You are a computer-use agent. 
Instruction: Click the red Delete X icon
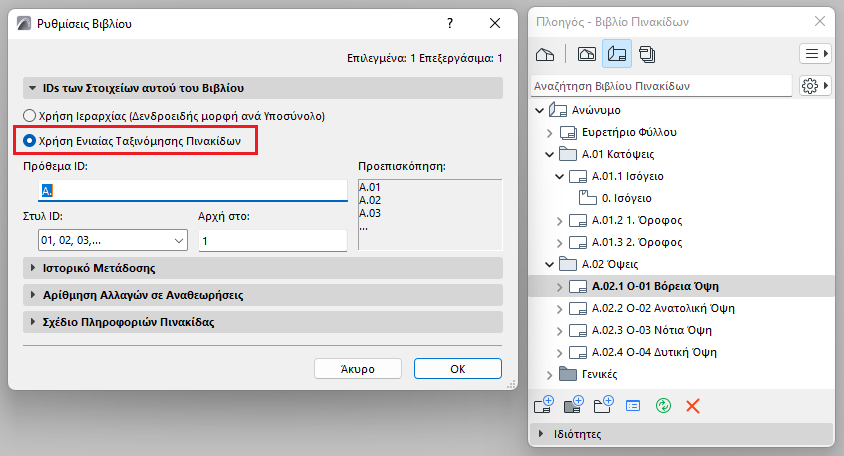click(693, 406)
